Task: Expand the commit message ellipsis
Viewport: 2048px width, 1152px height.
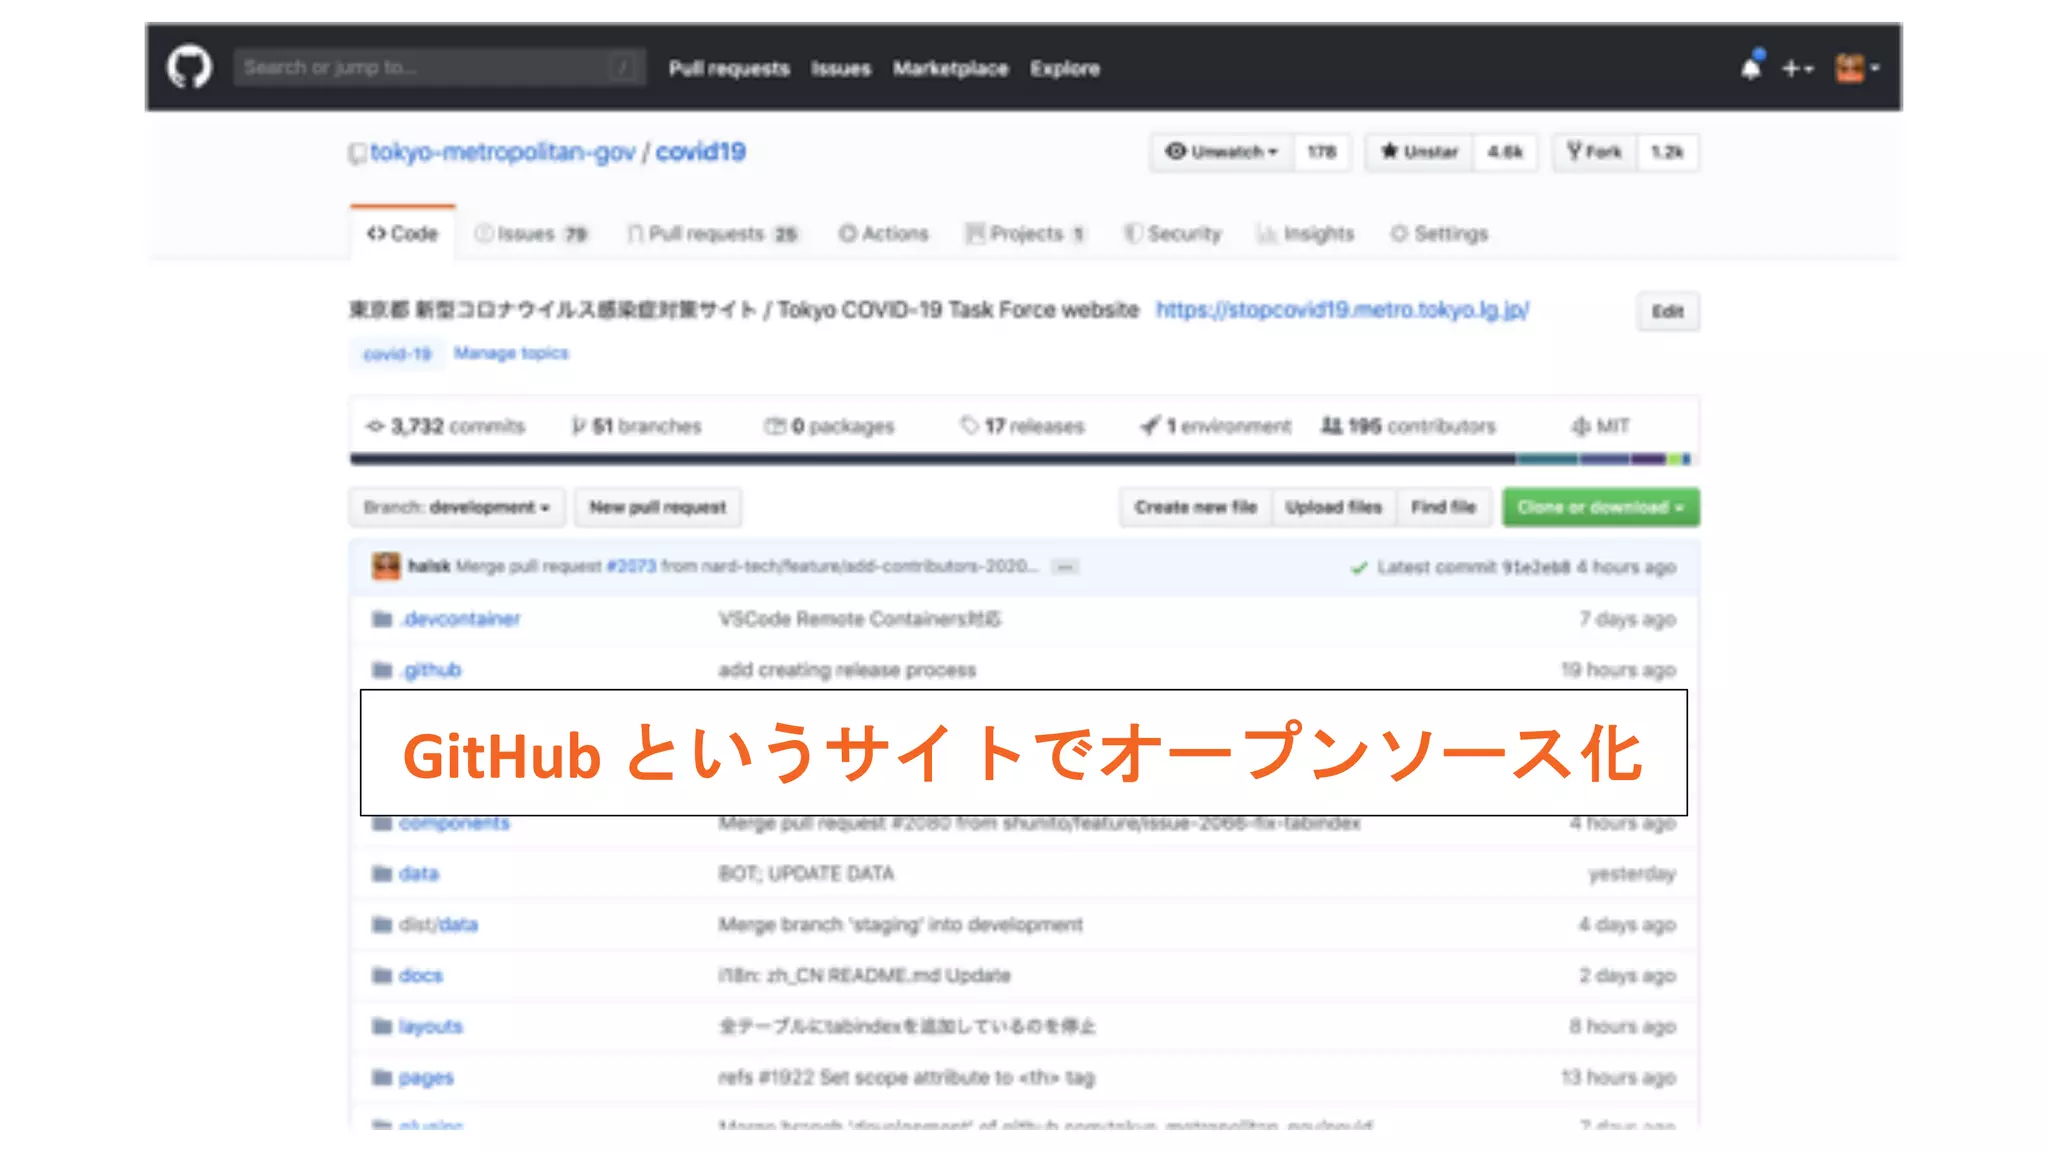Action: click(1065, 567)
